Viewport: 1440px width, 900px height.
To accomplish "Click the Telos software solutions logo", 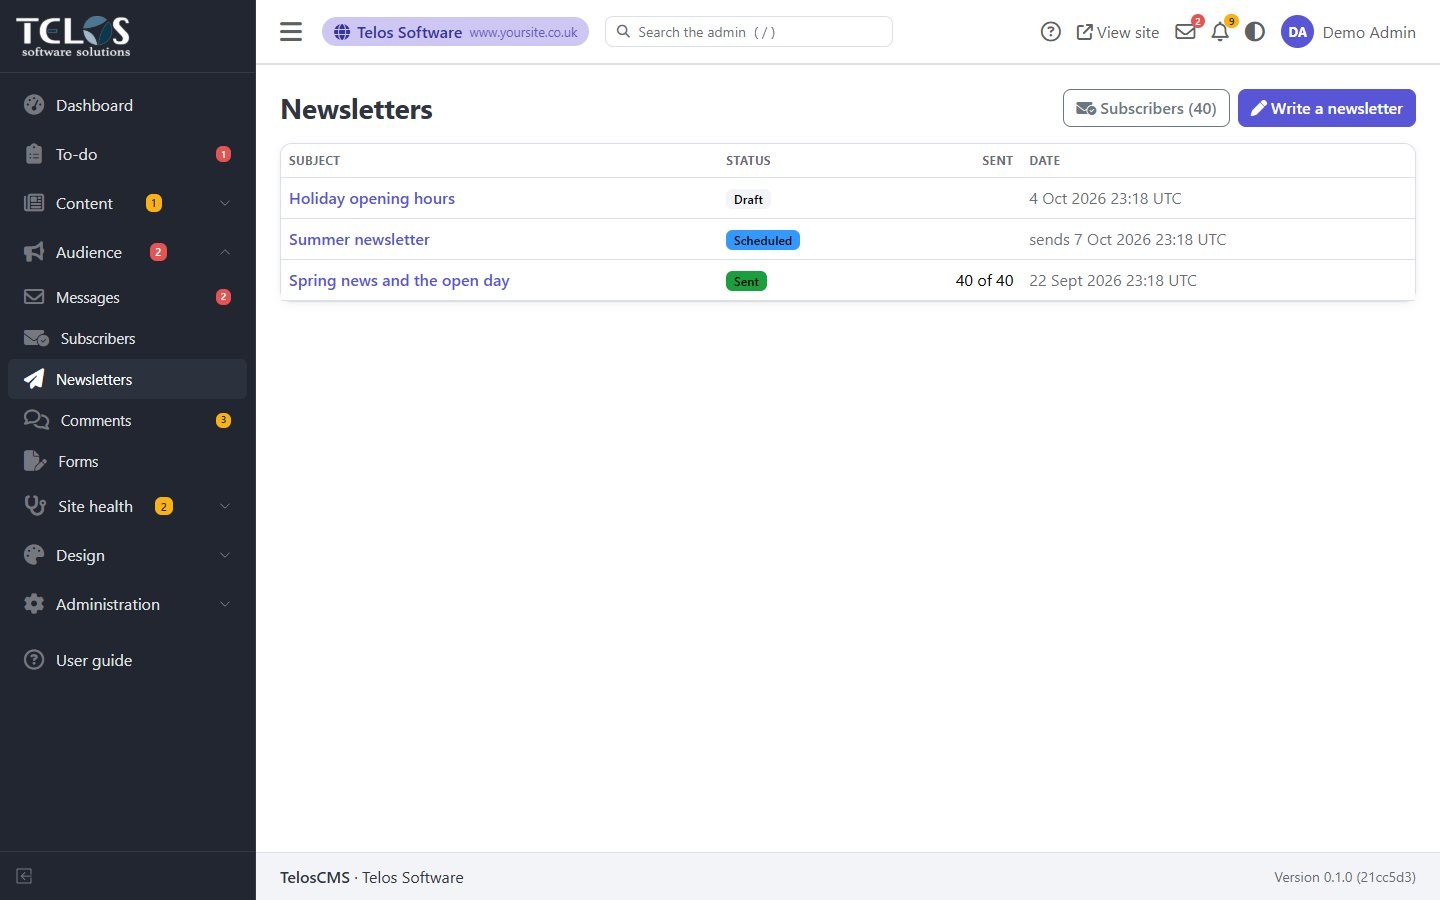I will pyautogui.click(x=75, y=36).
